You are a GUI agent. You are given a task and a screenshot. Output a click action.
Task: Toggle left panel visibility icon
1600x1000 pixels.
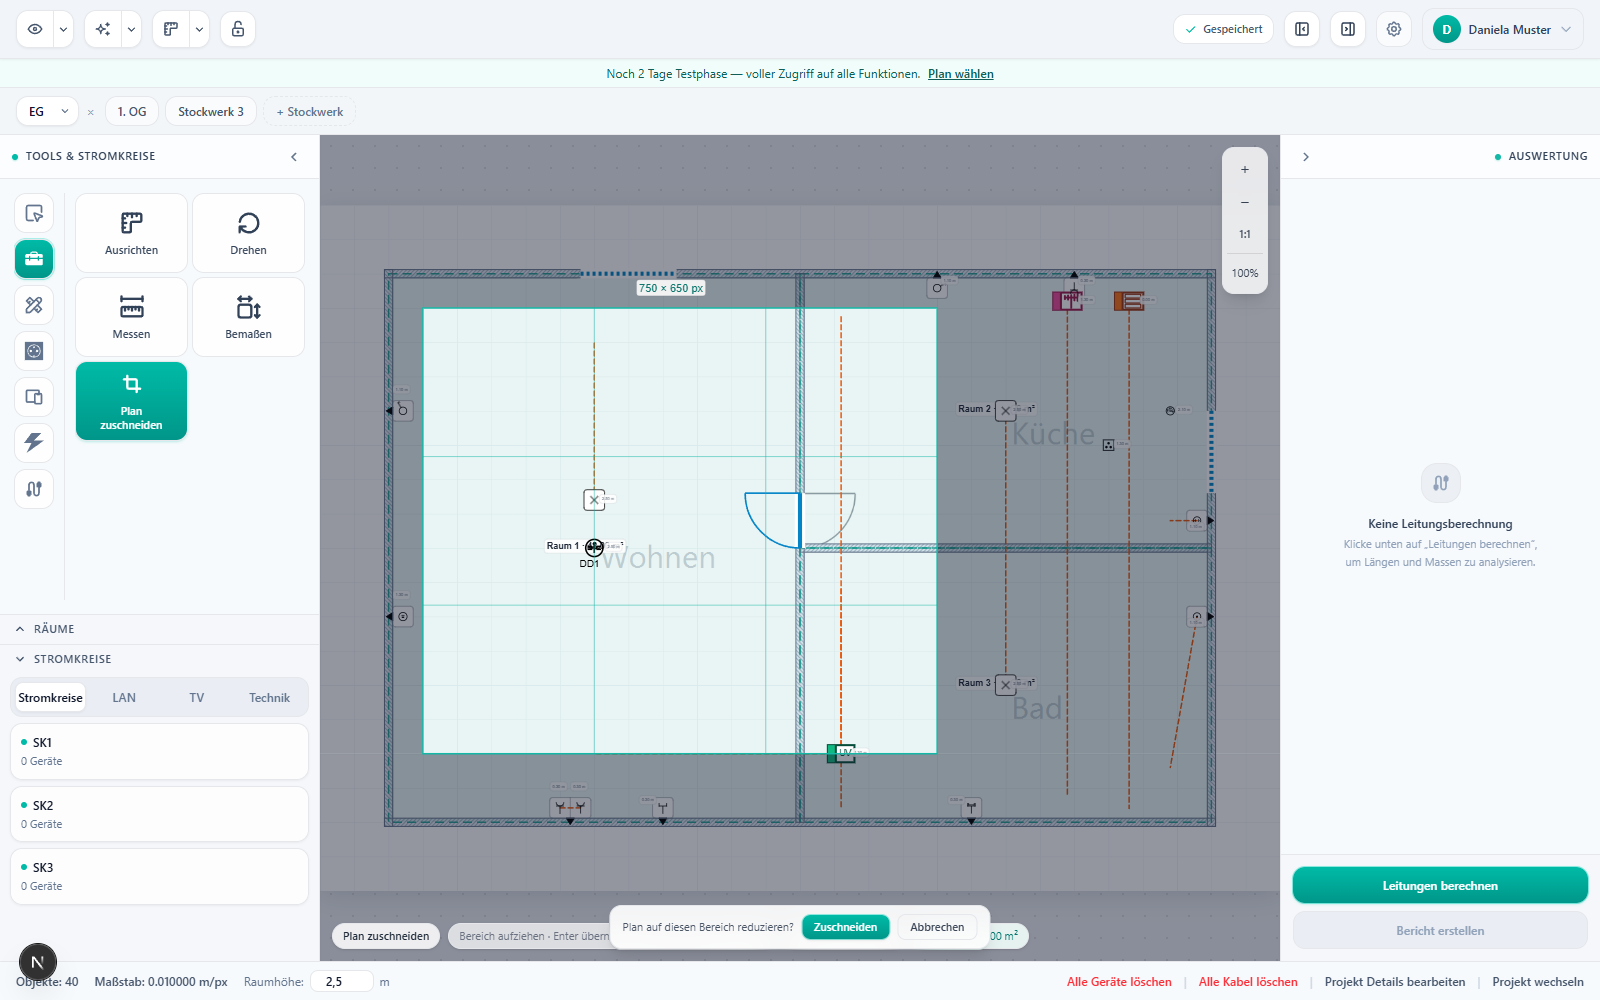pyautogui.click(x=1302, y=29)
